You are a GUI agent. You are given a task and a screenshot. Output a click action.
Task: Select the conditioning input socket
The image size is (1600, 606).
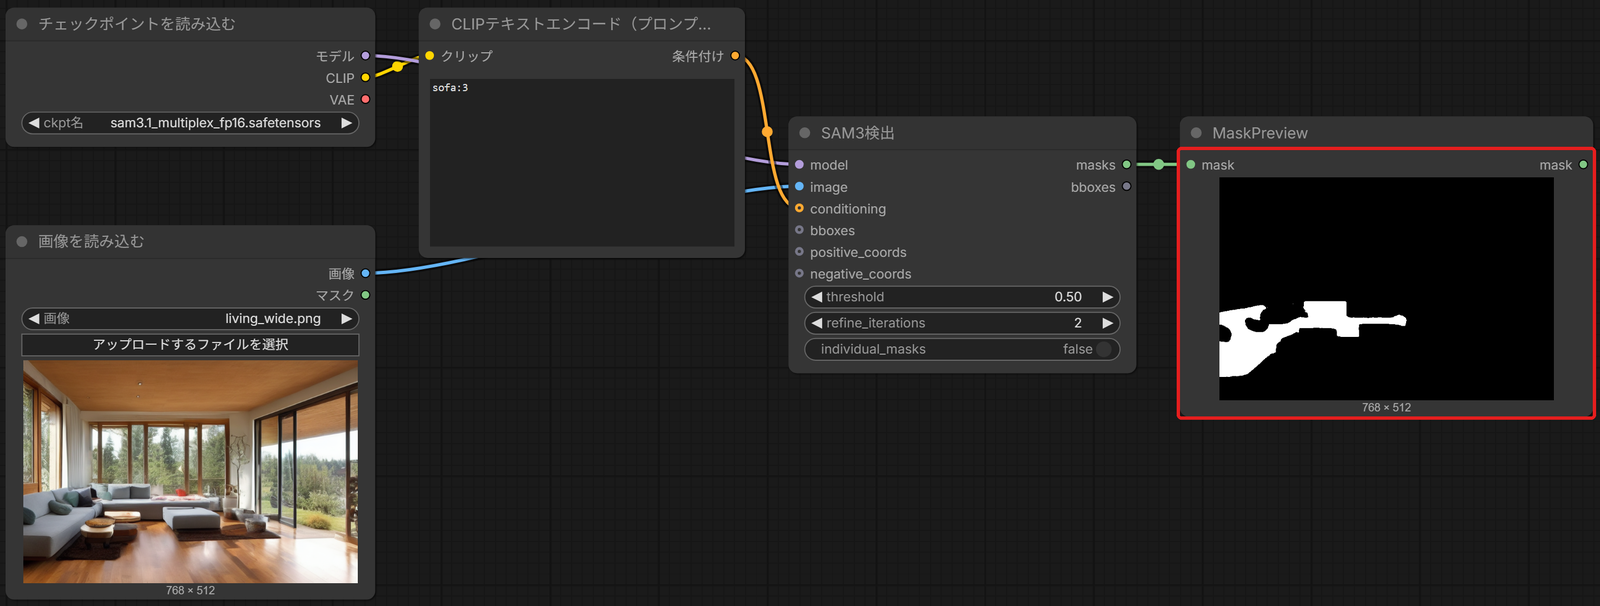799,209
